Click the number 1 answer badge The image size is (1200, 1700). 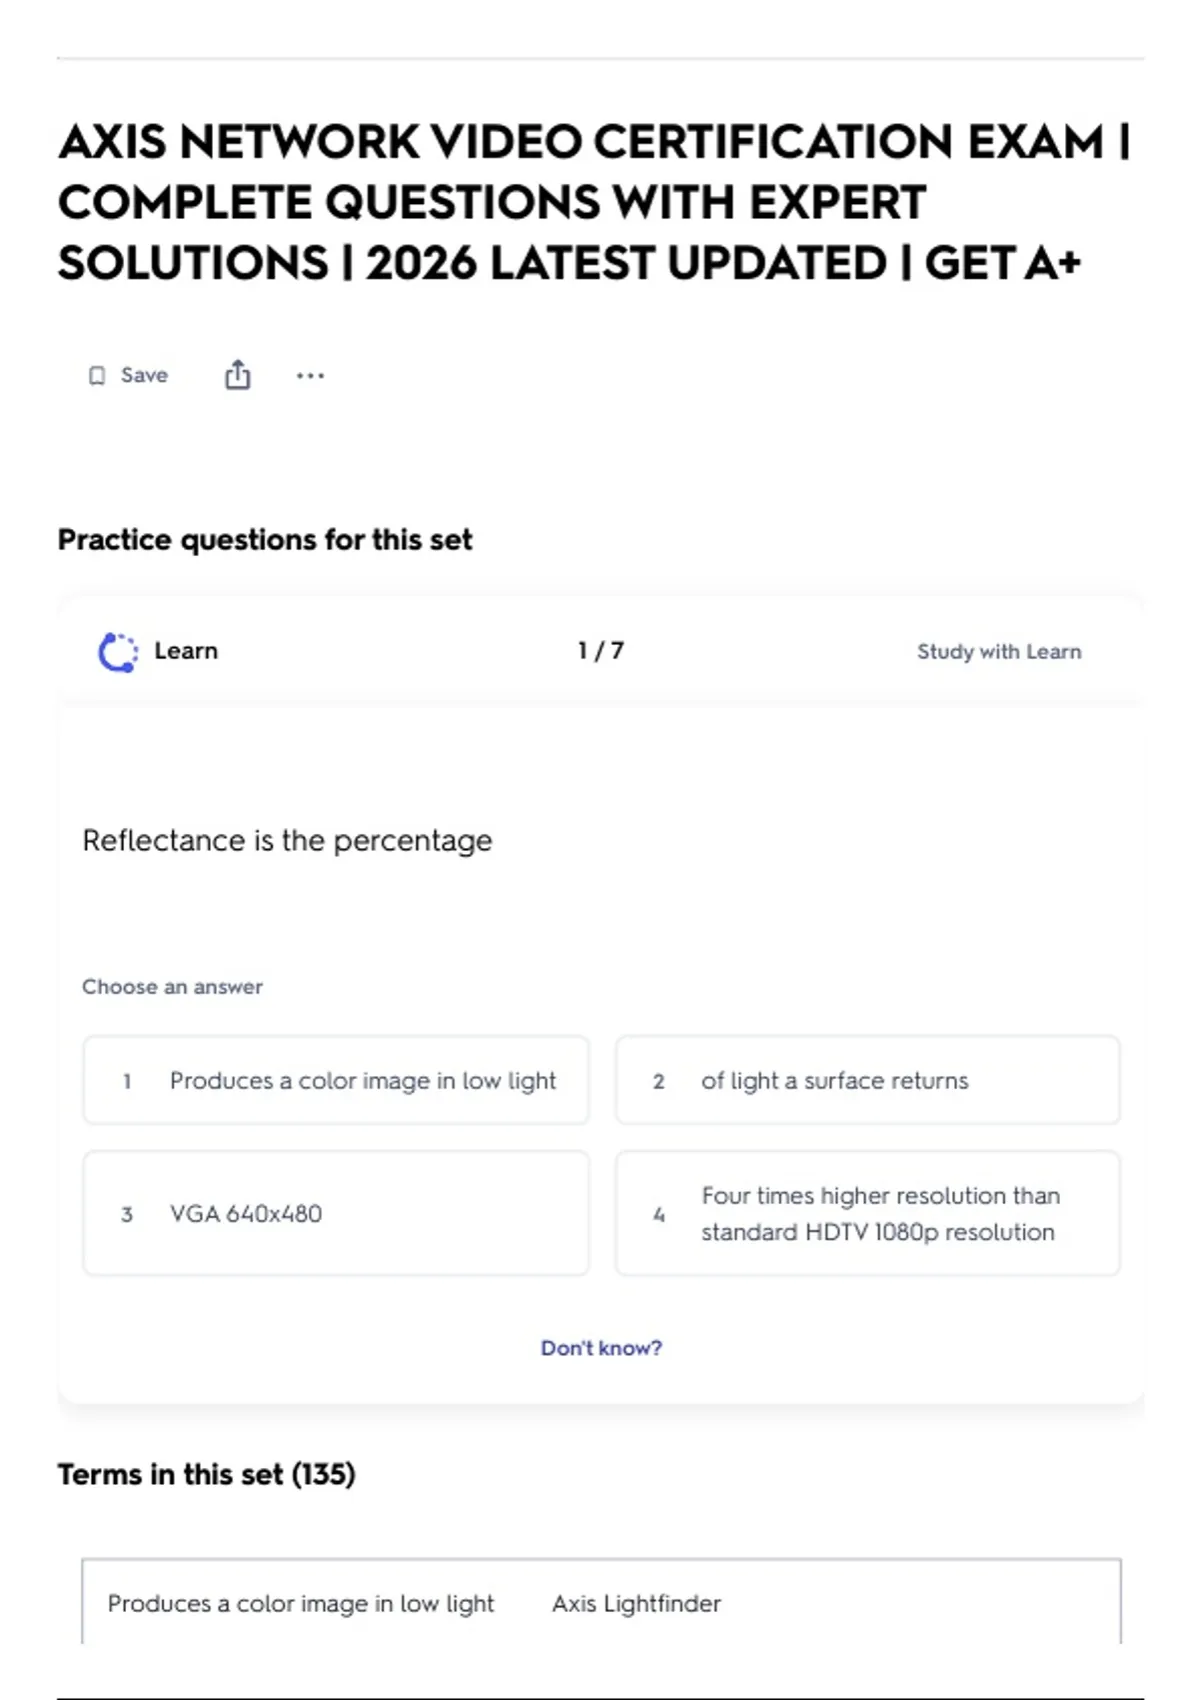[x=127, y=1081]
